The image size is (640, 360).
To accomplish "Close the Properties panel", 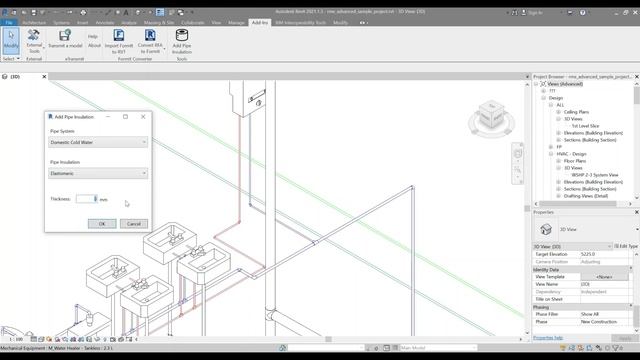I will (x=636, y=212).
